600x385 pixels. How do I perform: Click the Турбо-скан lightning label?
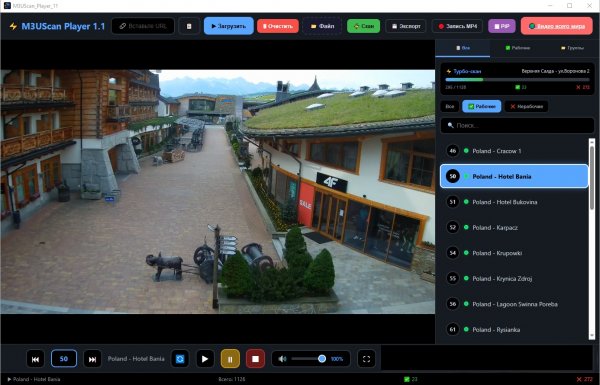[463, 71]
